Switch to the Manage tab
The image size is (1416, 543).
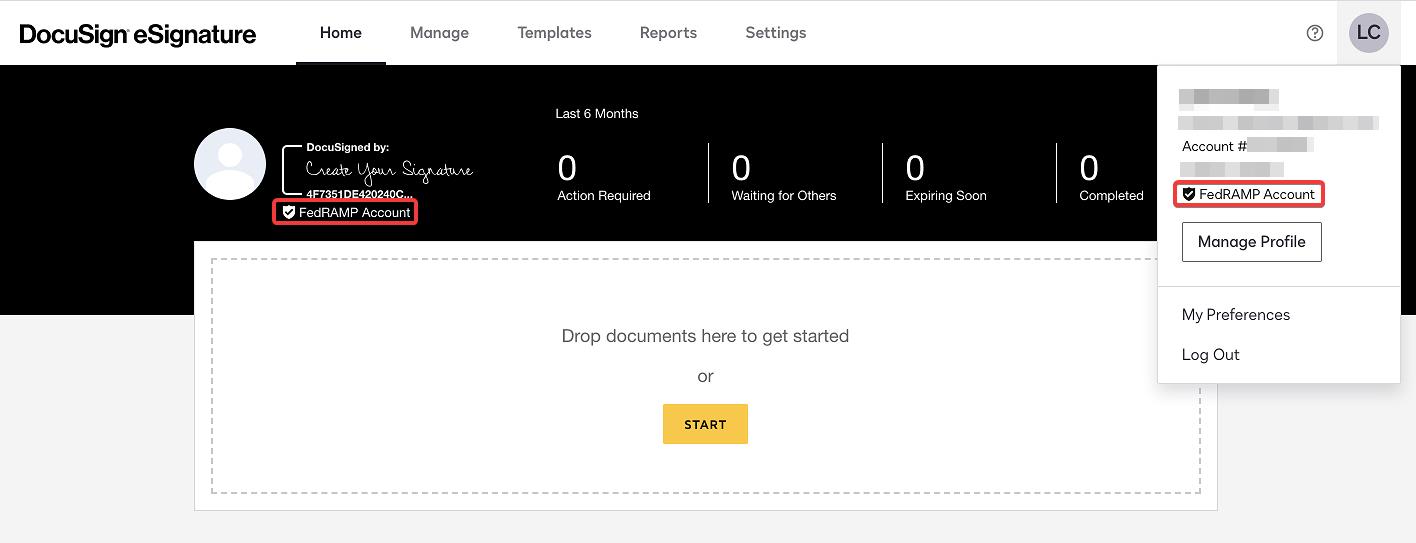(439, 33)
